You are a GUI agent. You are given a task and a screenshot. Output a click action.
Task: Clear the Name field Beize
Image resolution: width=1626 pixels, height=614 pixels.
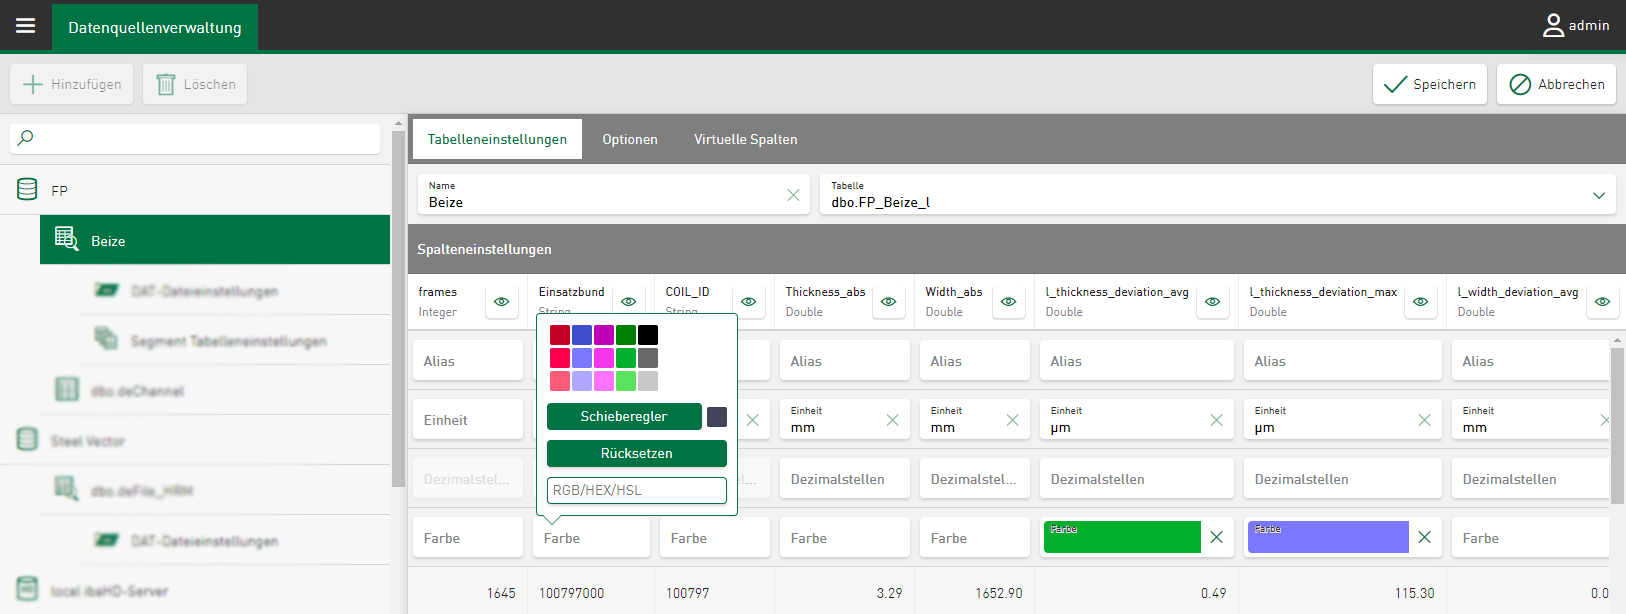[793, 195]
